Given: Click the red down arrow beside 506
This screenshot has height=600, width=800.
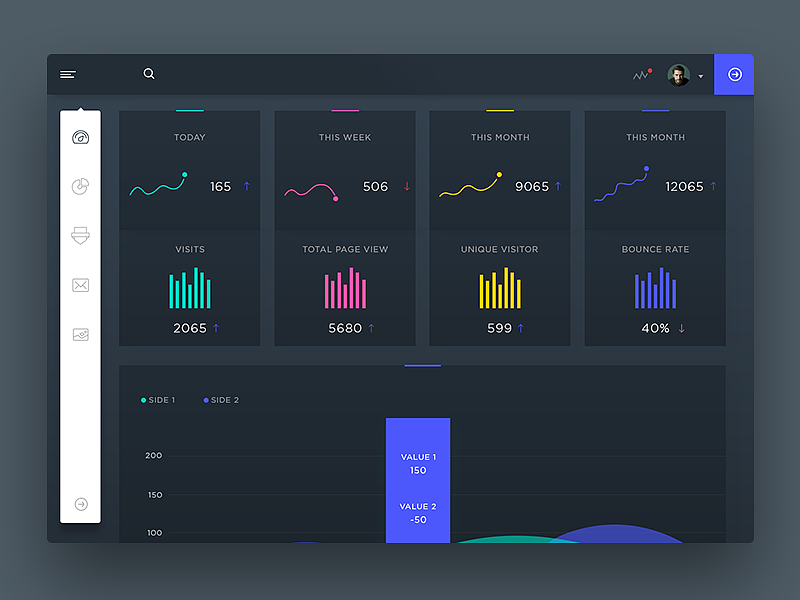Looking at the screenshot, I should point(407,186).
